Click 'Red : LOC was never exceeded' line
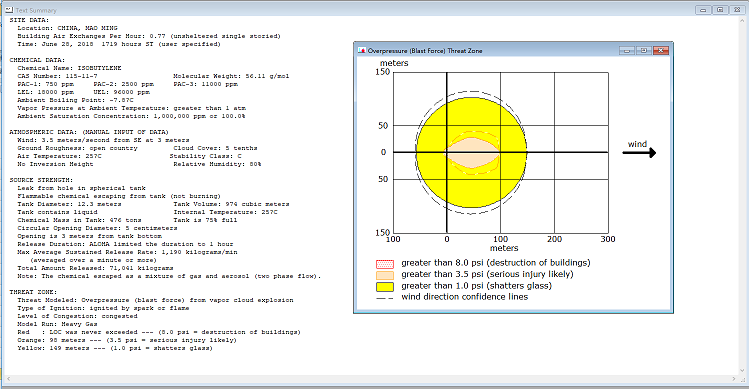749x389 pixels. [159, 332]
